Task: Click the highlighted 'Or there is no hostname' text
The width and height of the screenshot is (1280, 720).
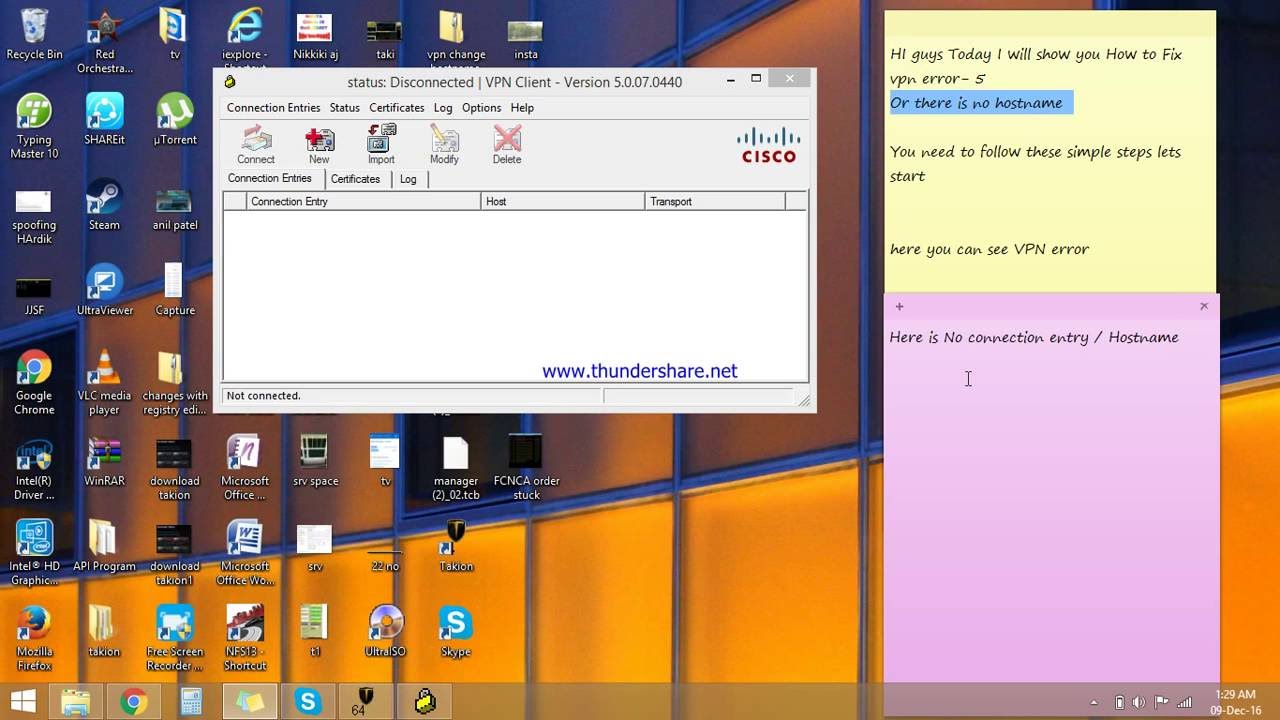Action: 980,103
